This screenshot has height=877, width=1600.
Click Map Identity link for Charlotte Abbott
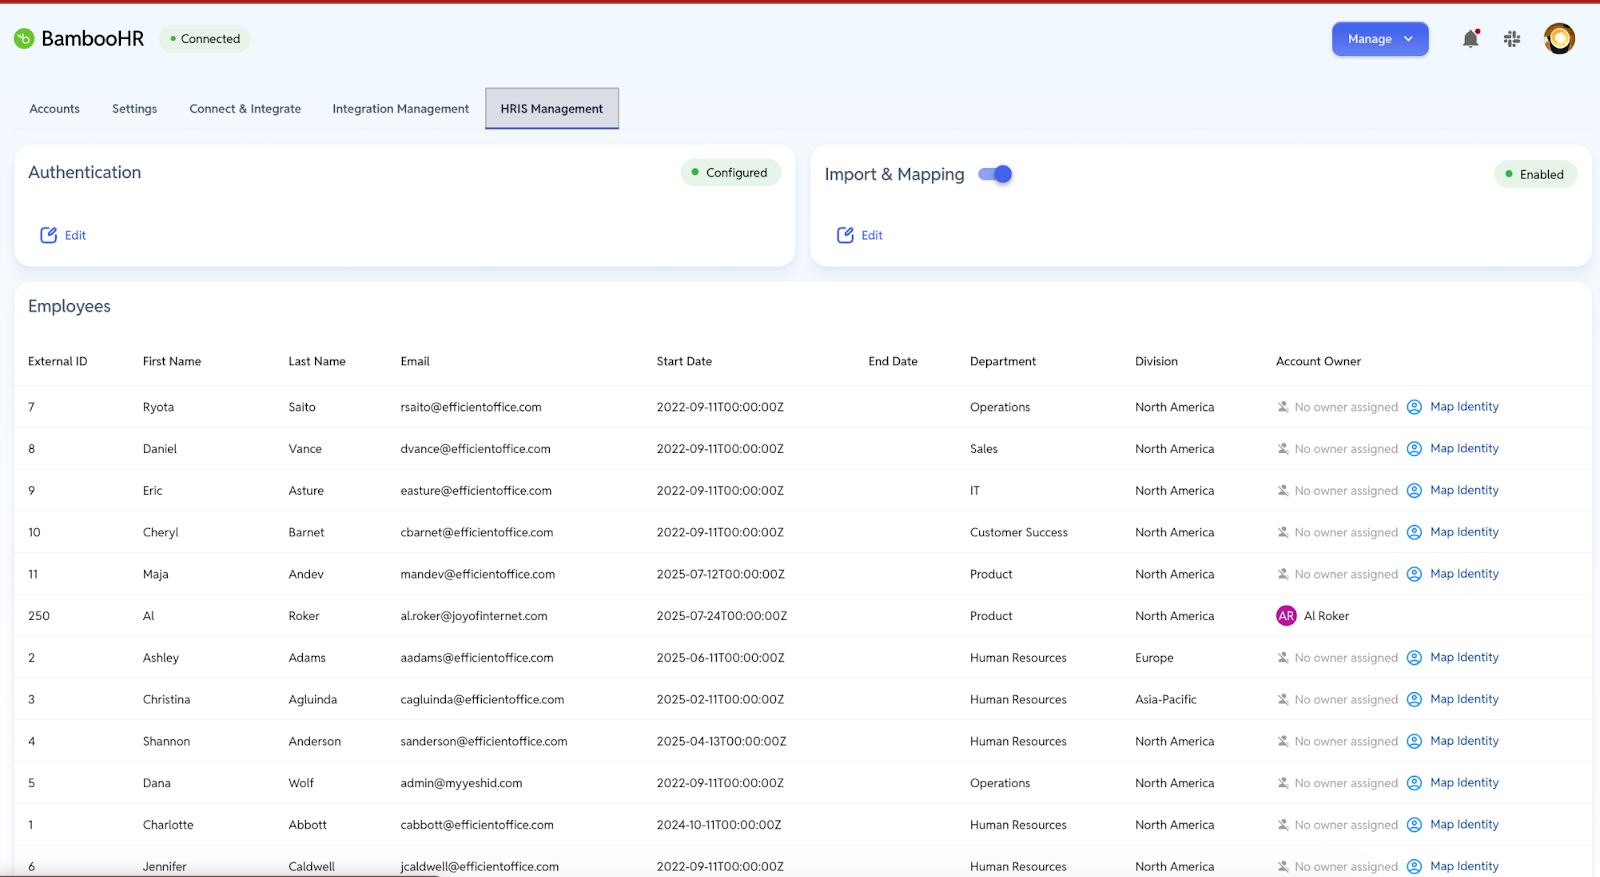1464,825
